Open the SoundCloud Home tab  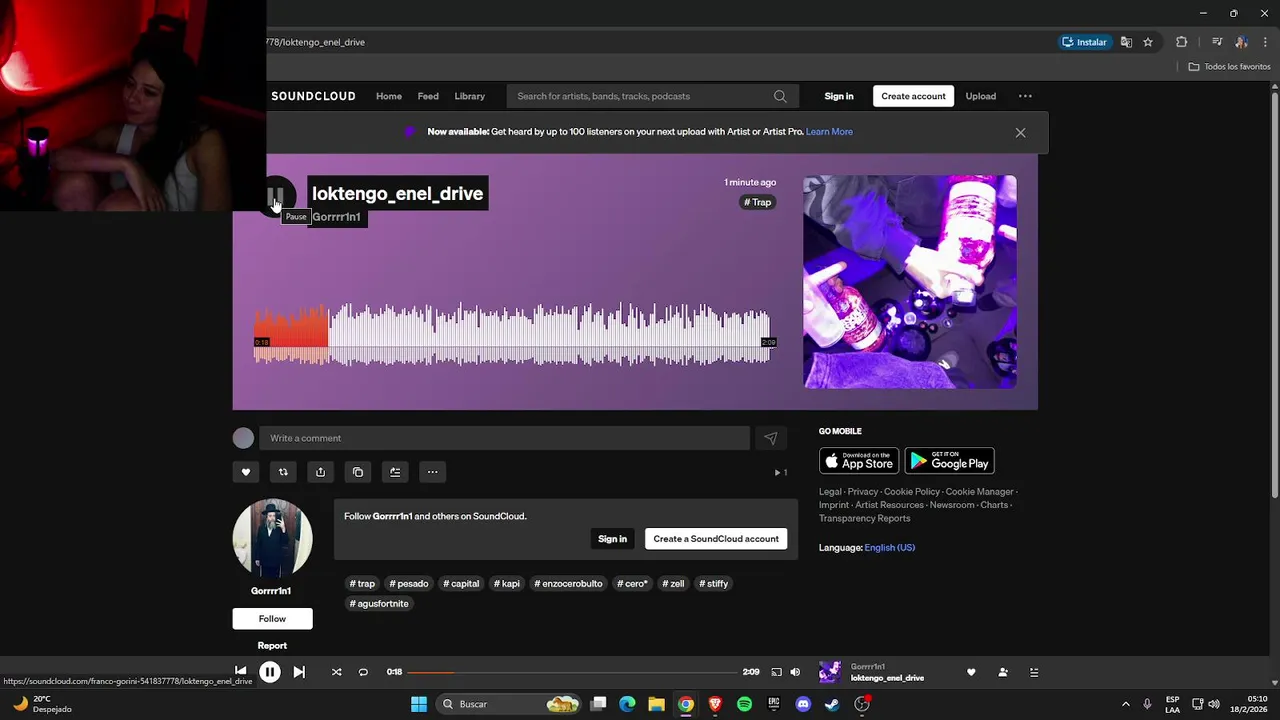coord(389,96)
